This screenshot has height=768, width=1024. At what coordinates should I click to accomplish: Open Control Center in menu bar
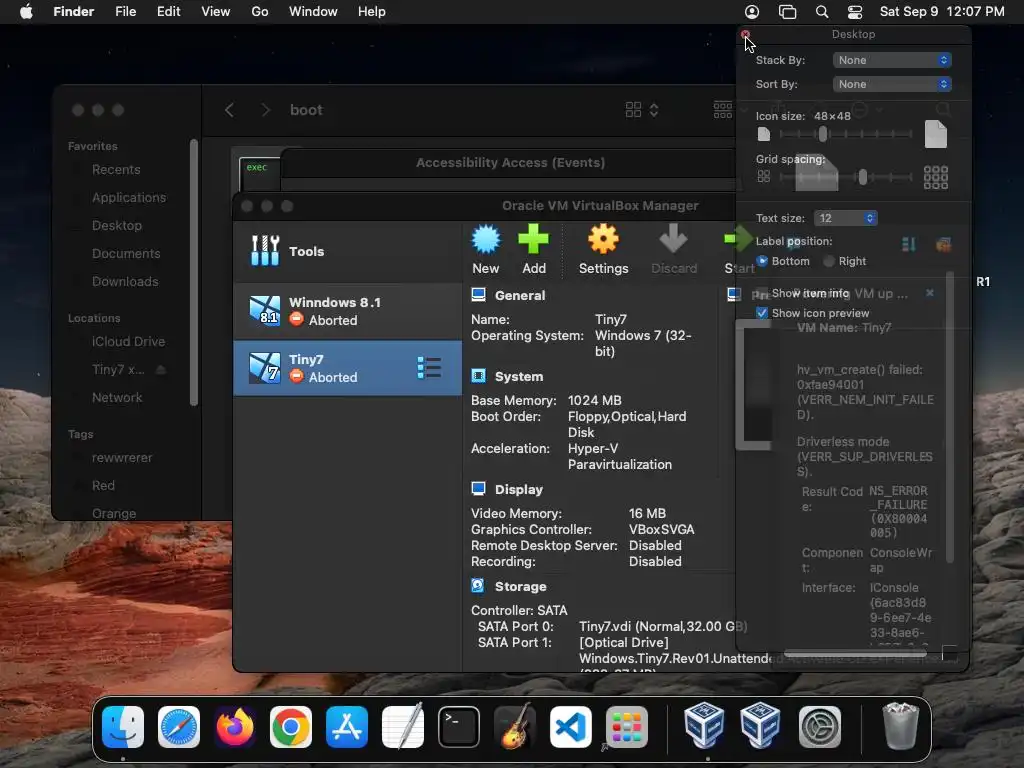point(855,12)
